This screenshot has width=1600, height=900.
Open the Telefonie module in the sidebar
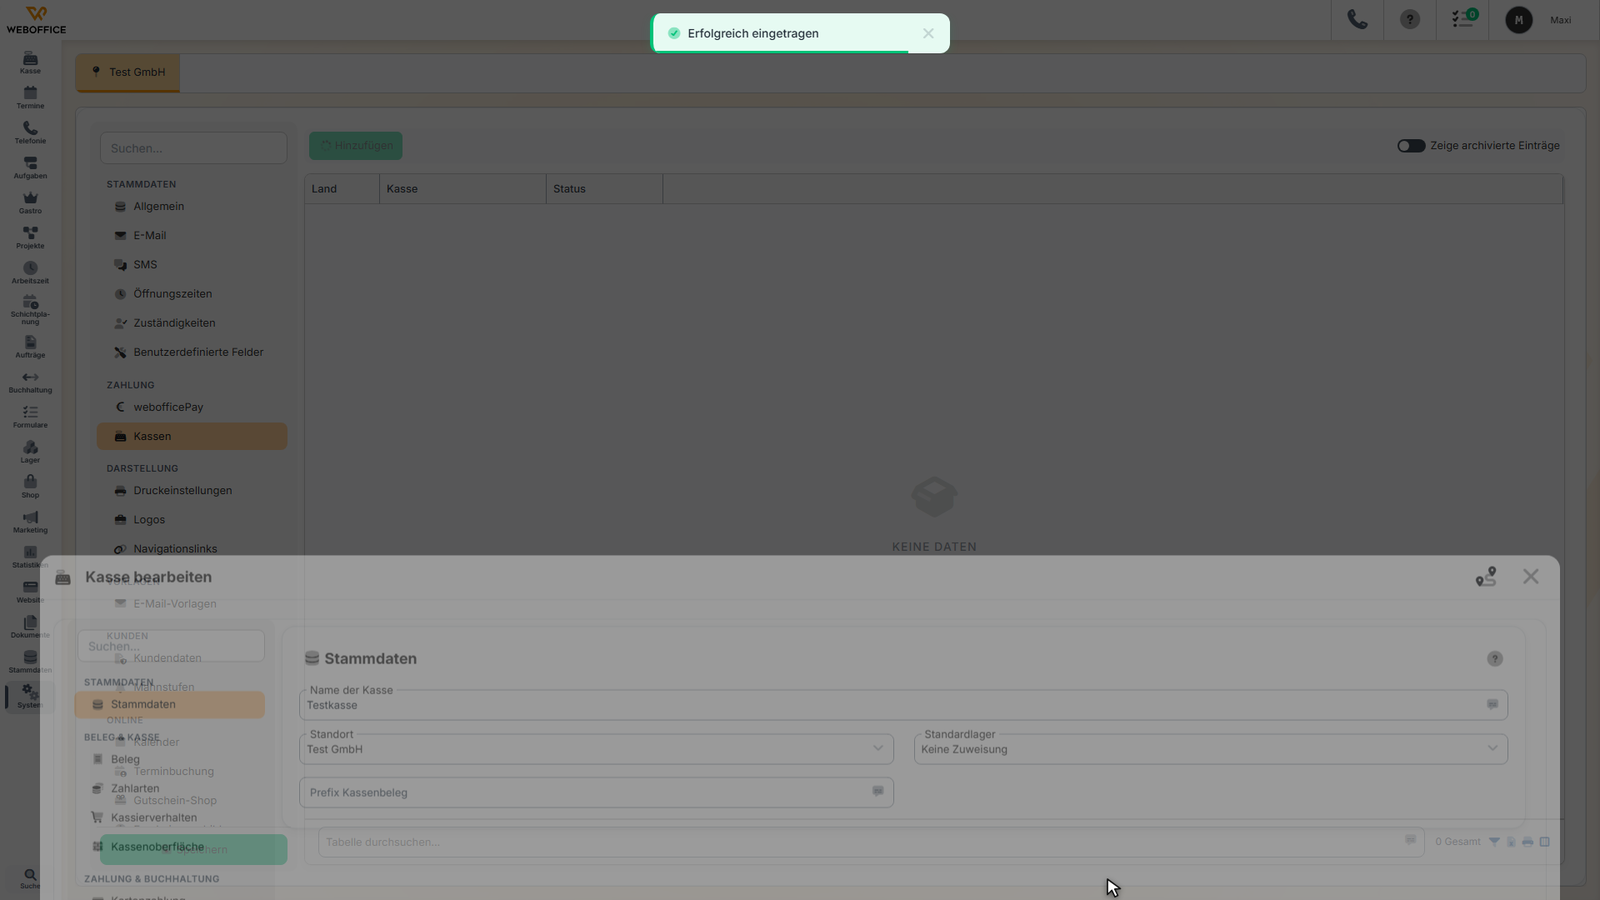(x=30, y=132)
